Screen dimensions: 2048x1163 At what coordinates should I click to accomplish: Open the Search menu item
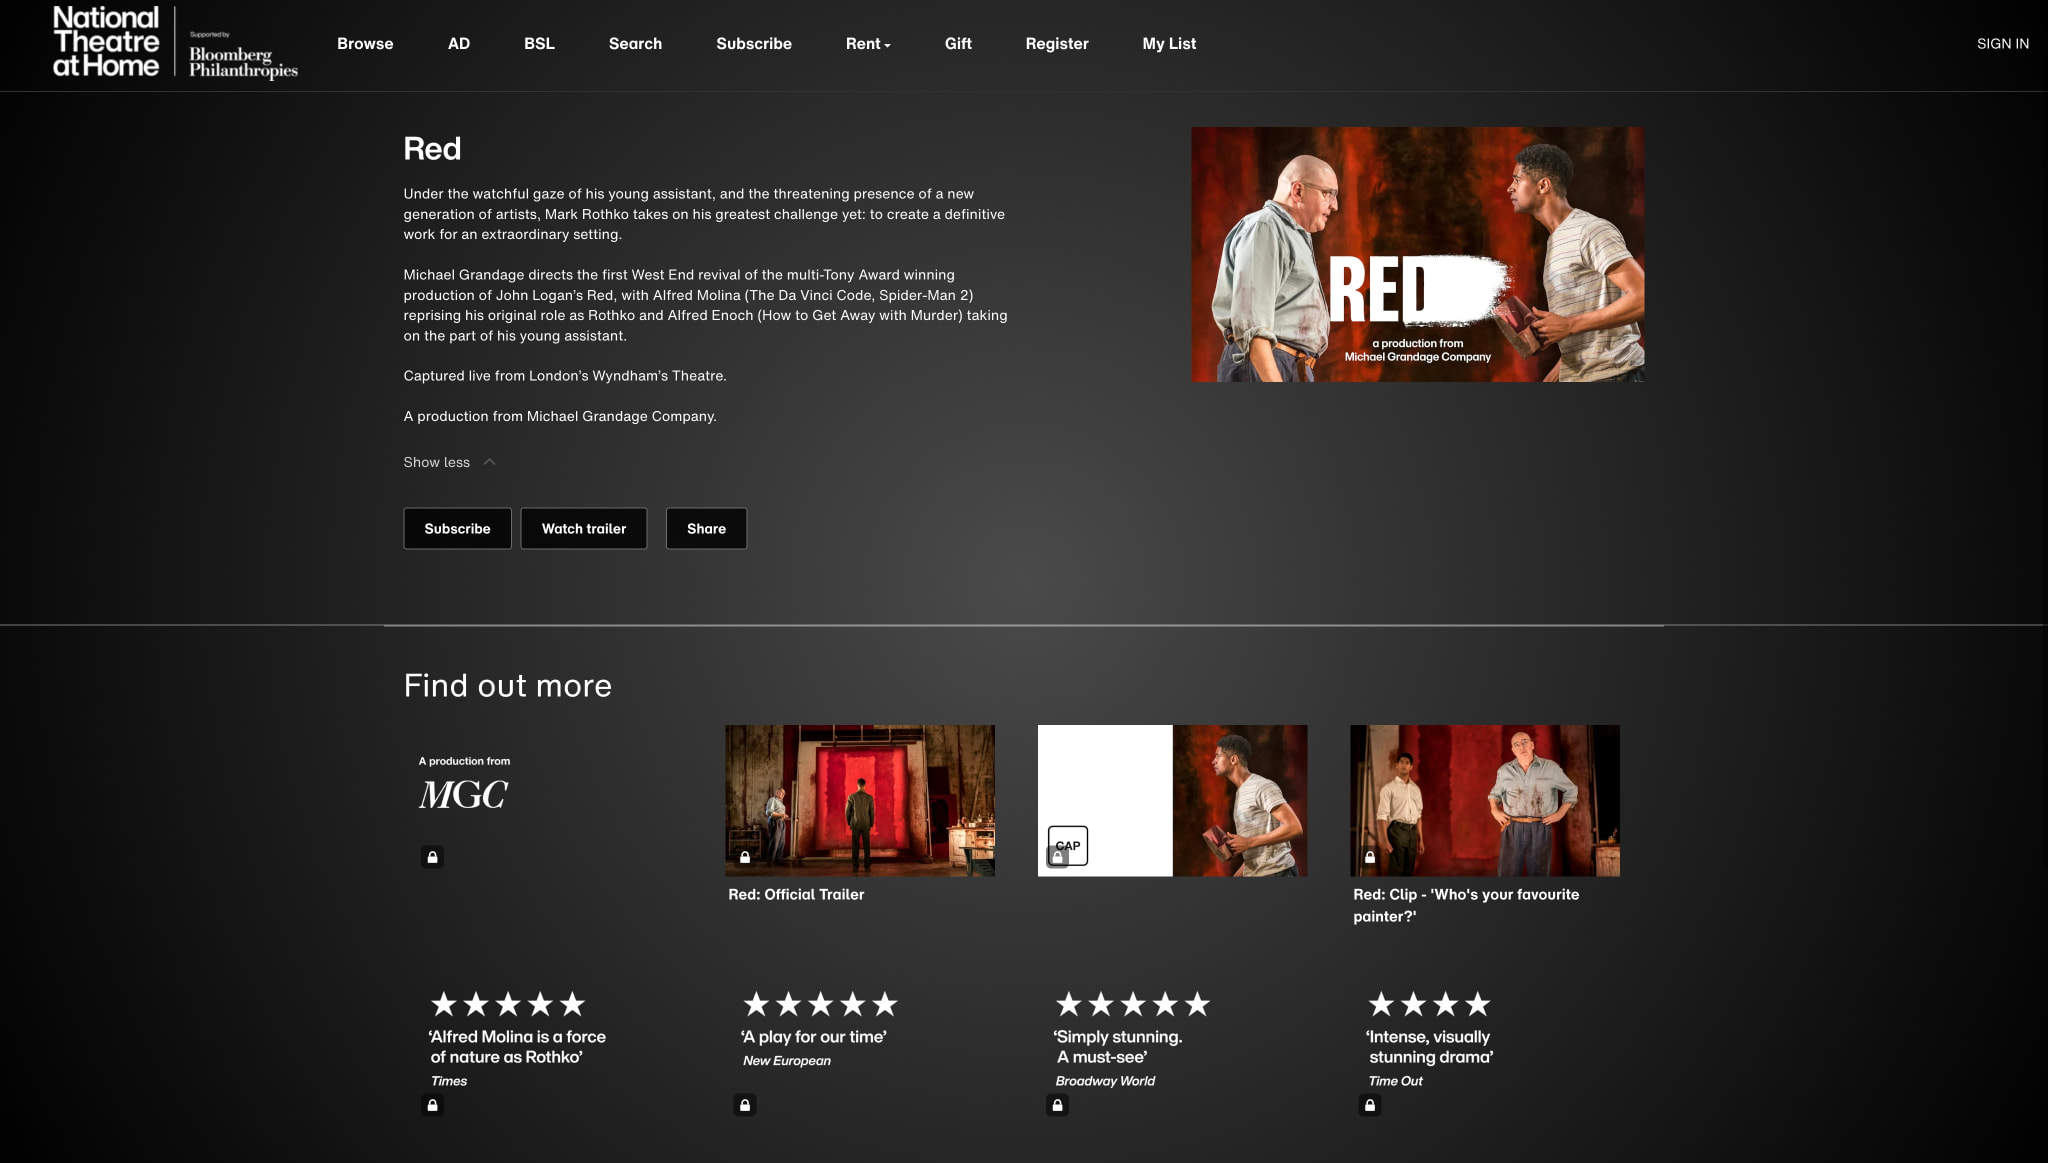635,44
